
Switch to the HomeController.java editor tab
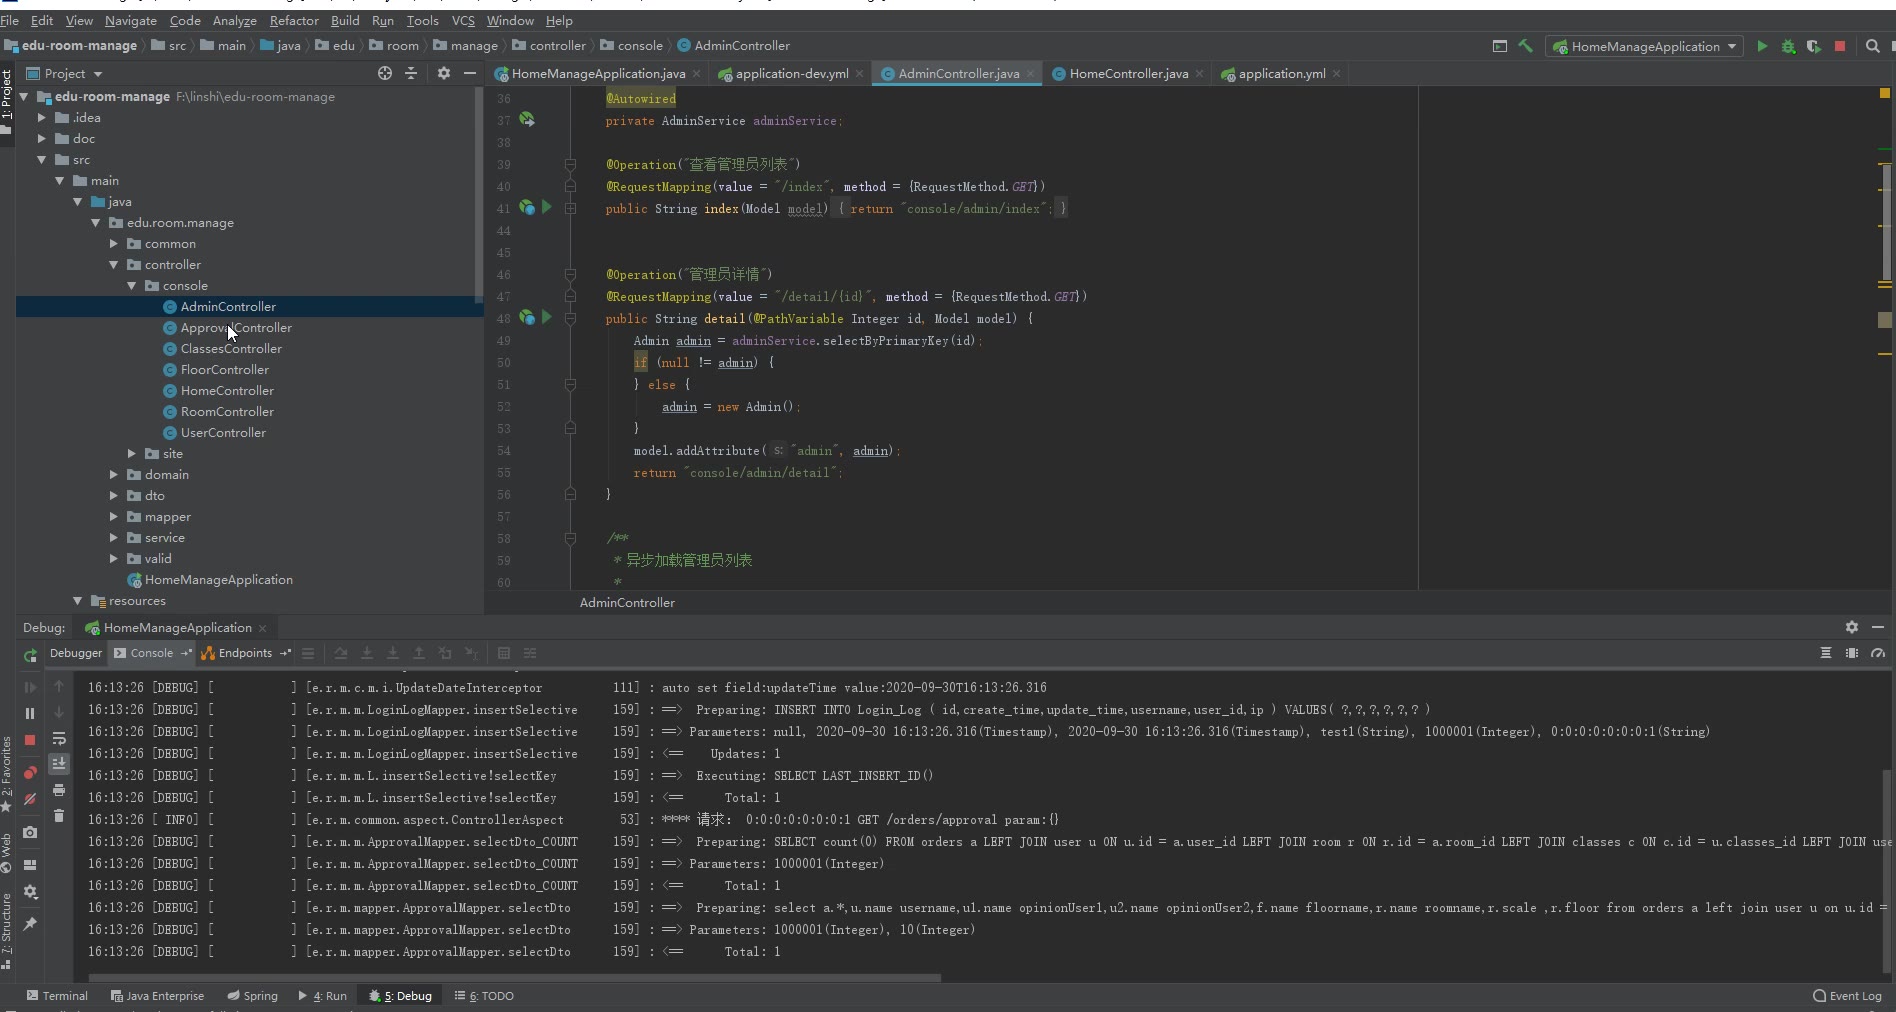(1128, 74)
